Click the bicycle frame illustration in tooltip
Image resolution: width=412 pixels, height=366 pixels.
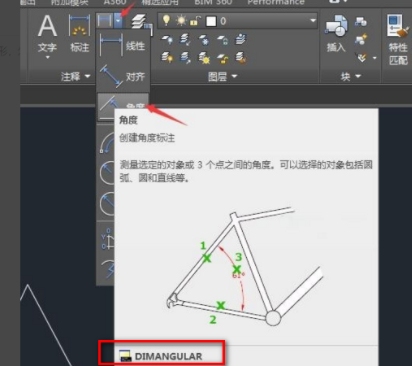pos(245,267)
